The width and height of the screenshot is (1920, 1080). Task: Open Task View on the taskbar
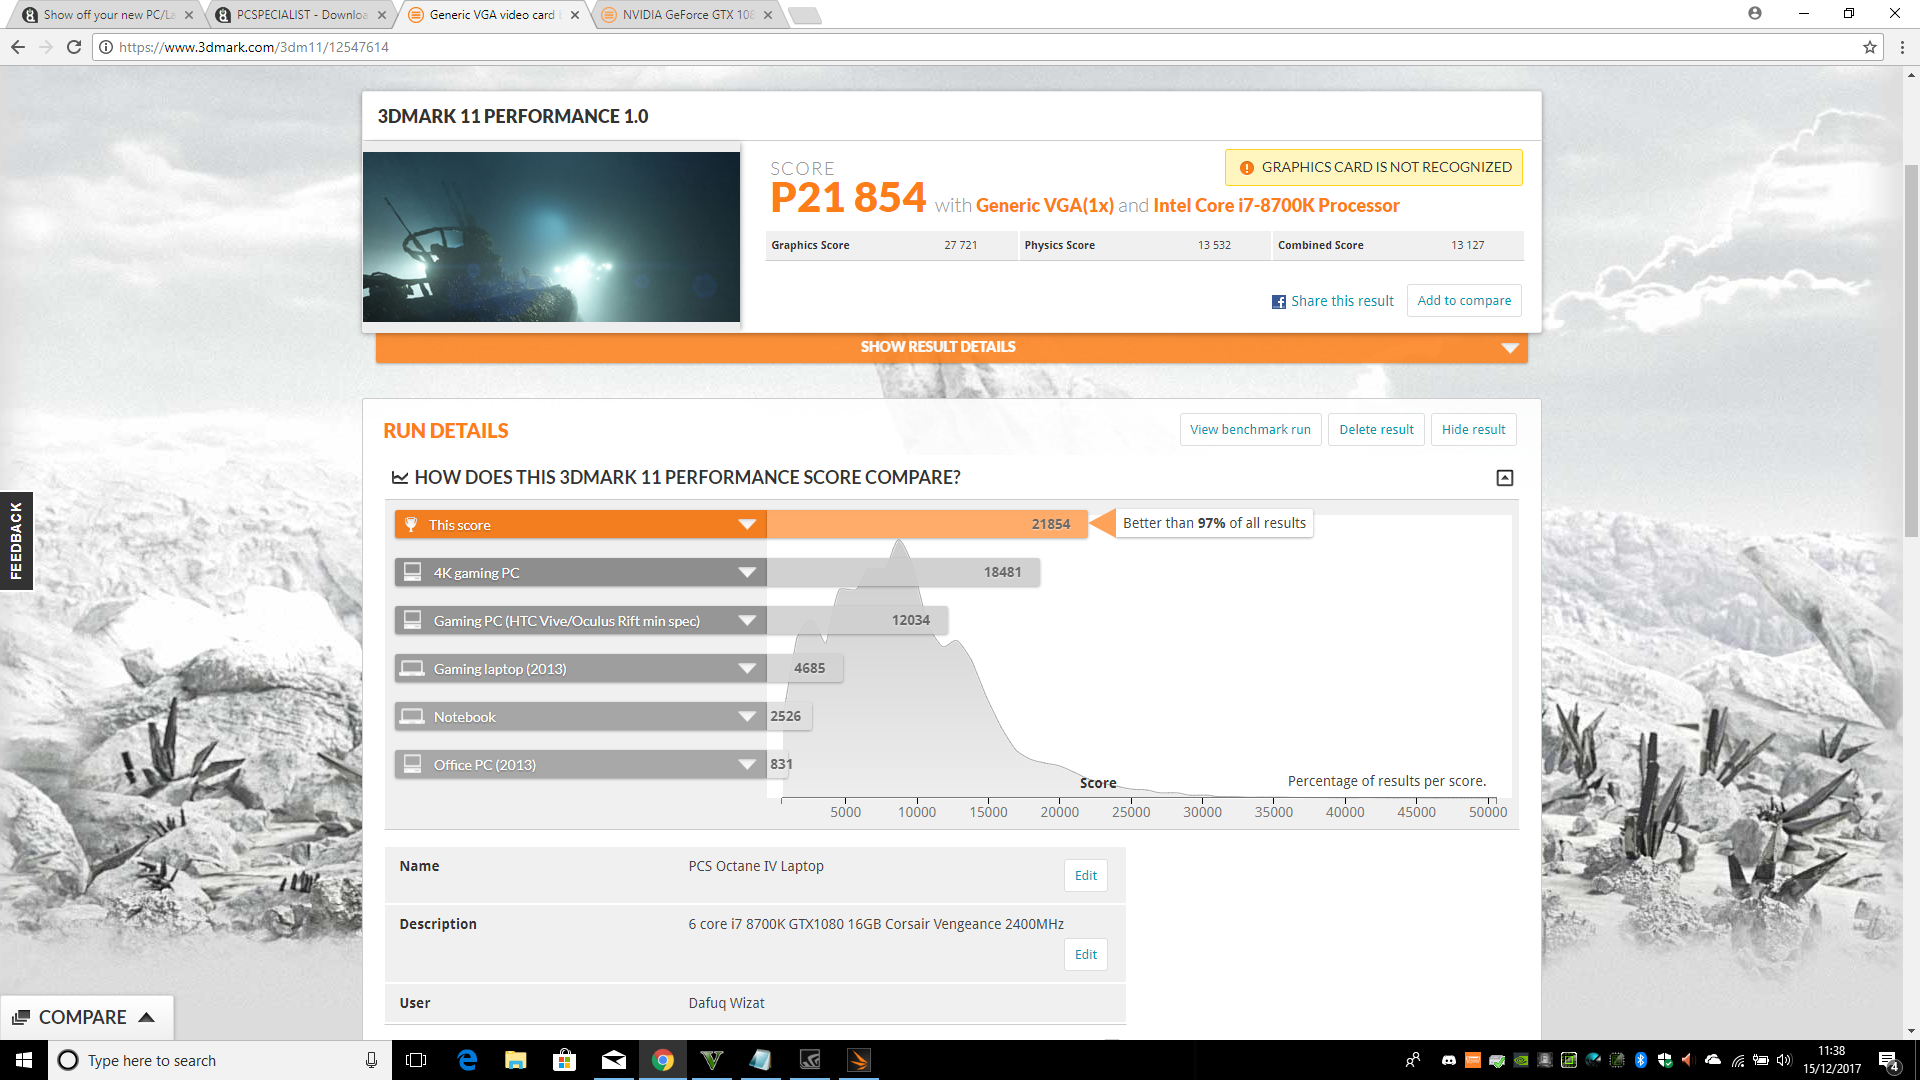(x=416, y=1060)
